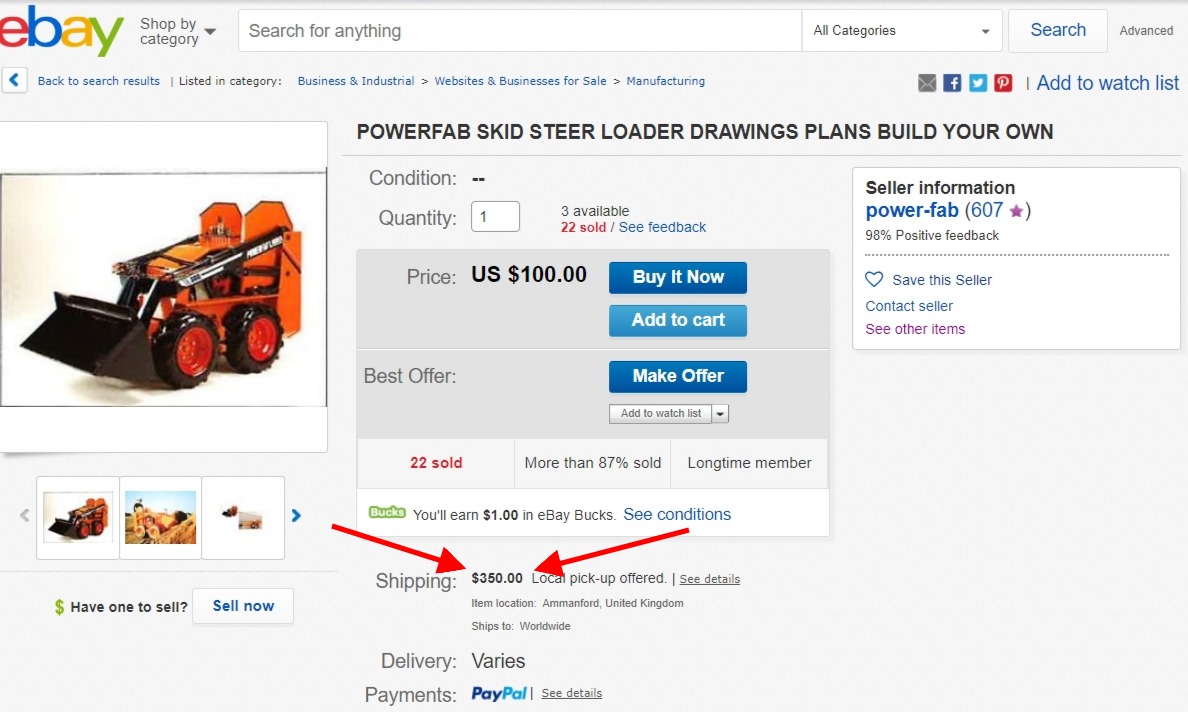The width and height of the screenshot is (1188, 712).
Task: Click the Buy It Now button
Action: pyautogui.click(x=677, y=277)
